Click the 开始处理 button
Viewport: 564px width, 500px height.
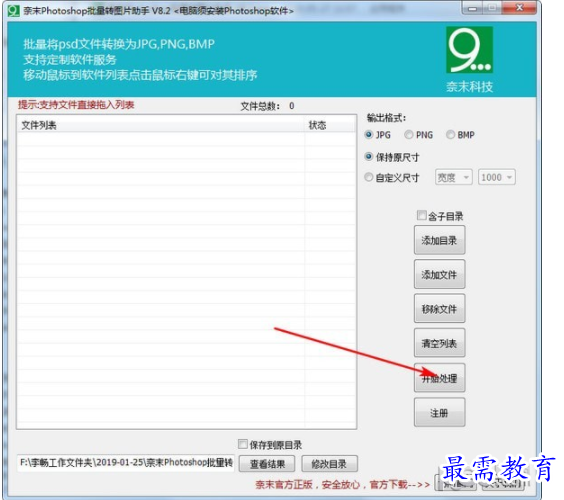[x=440, y=378]
